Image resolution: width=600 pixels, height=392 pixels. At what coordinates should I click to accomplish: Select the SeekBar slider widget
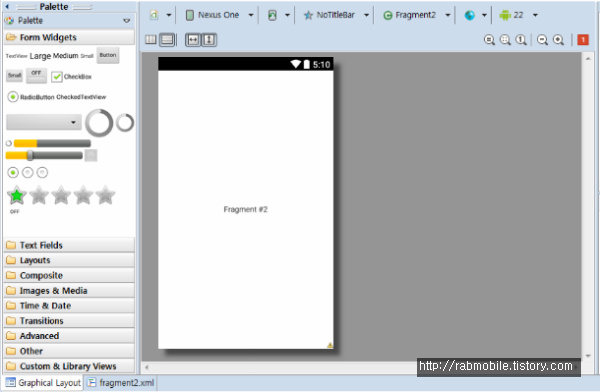pyautogui.click(x=44, y=155)
